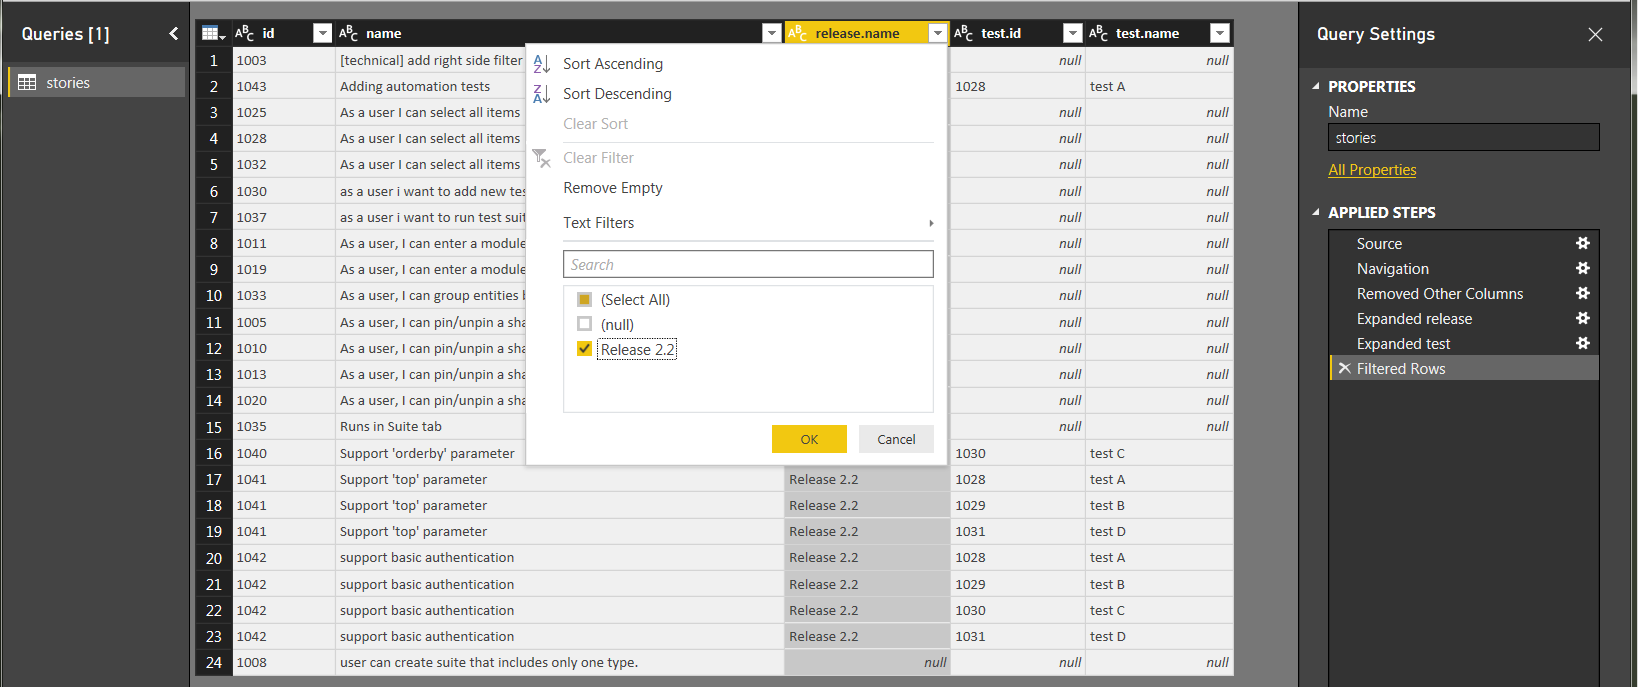This screenshot has width=1638, height=687.
Task: Click the 'Release 2.2' cell in row 23
Action: (867, 636)
